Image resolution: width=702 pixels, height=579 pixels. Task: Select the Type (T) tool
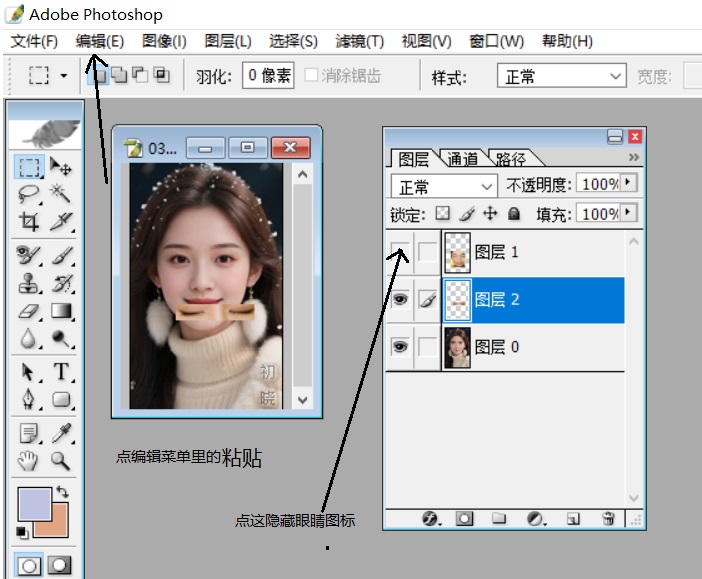tap(61, 372)
